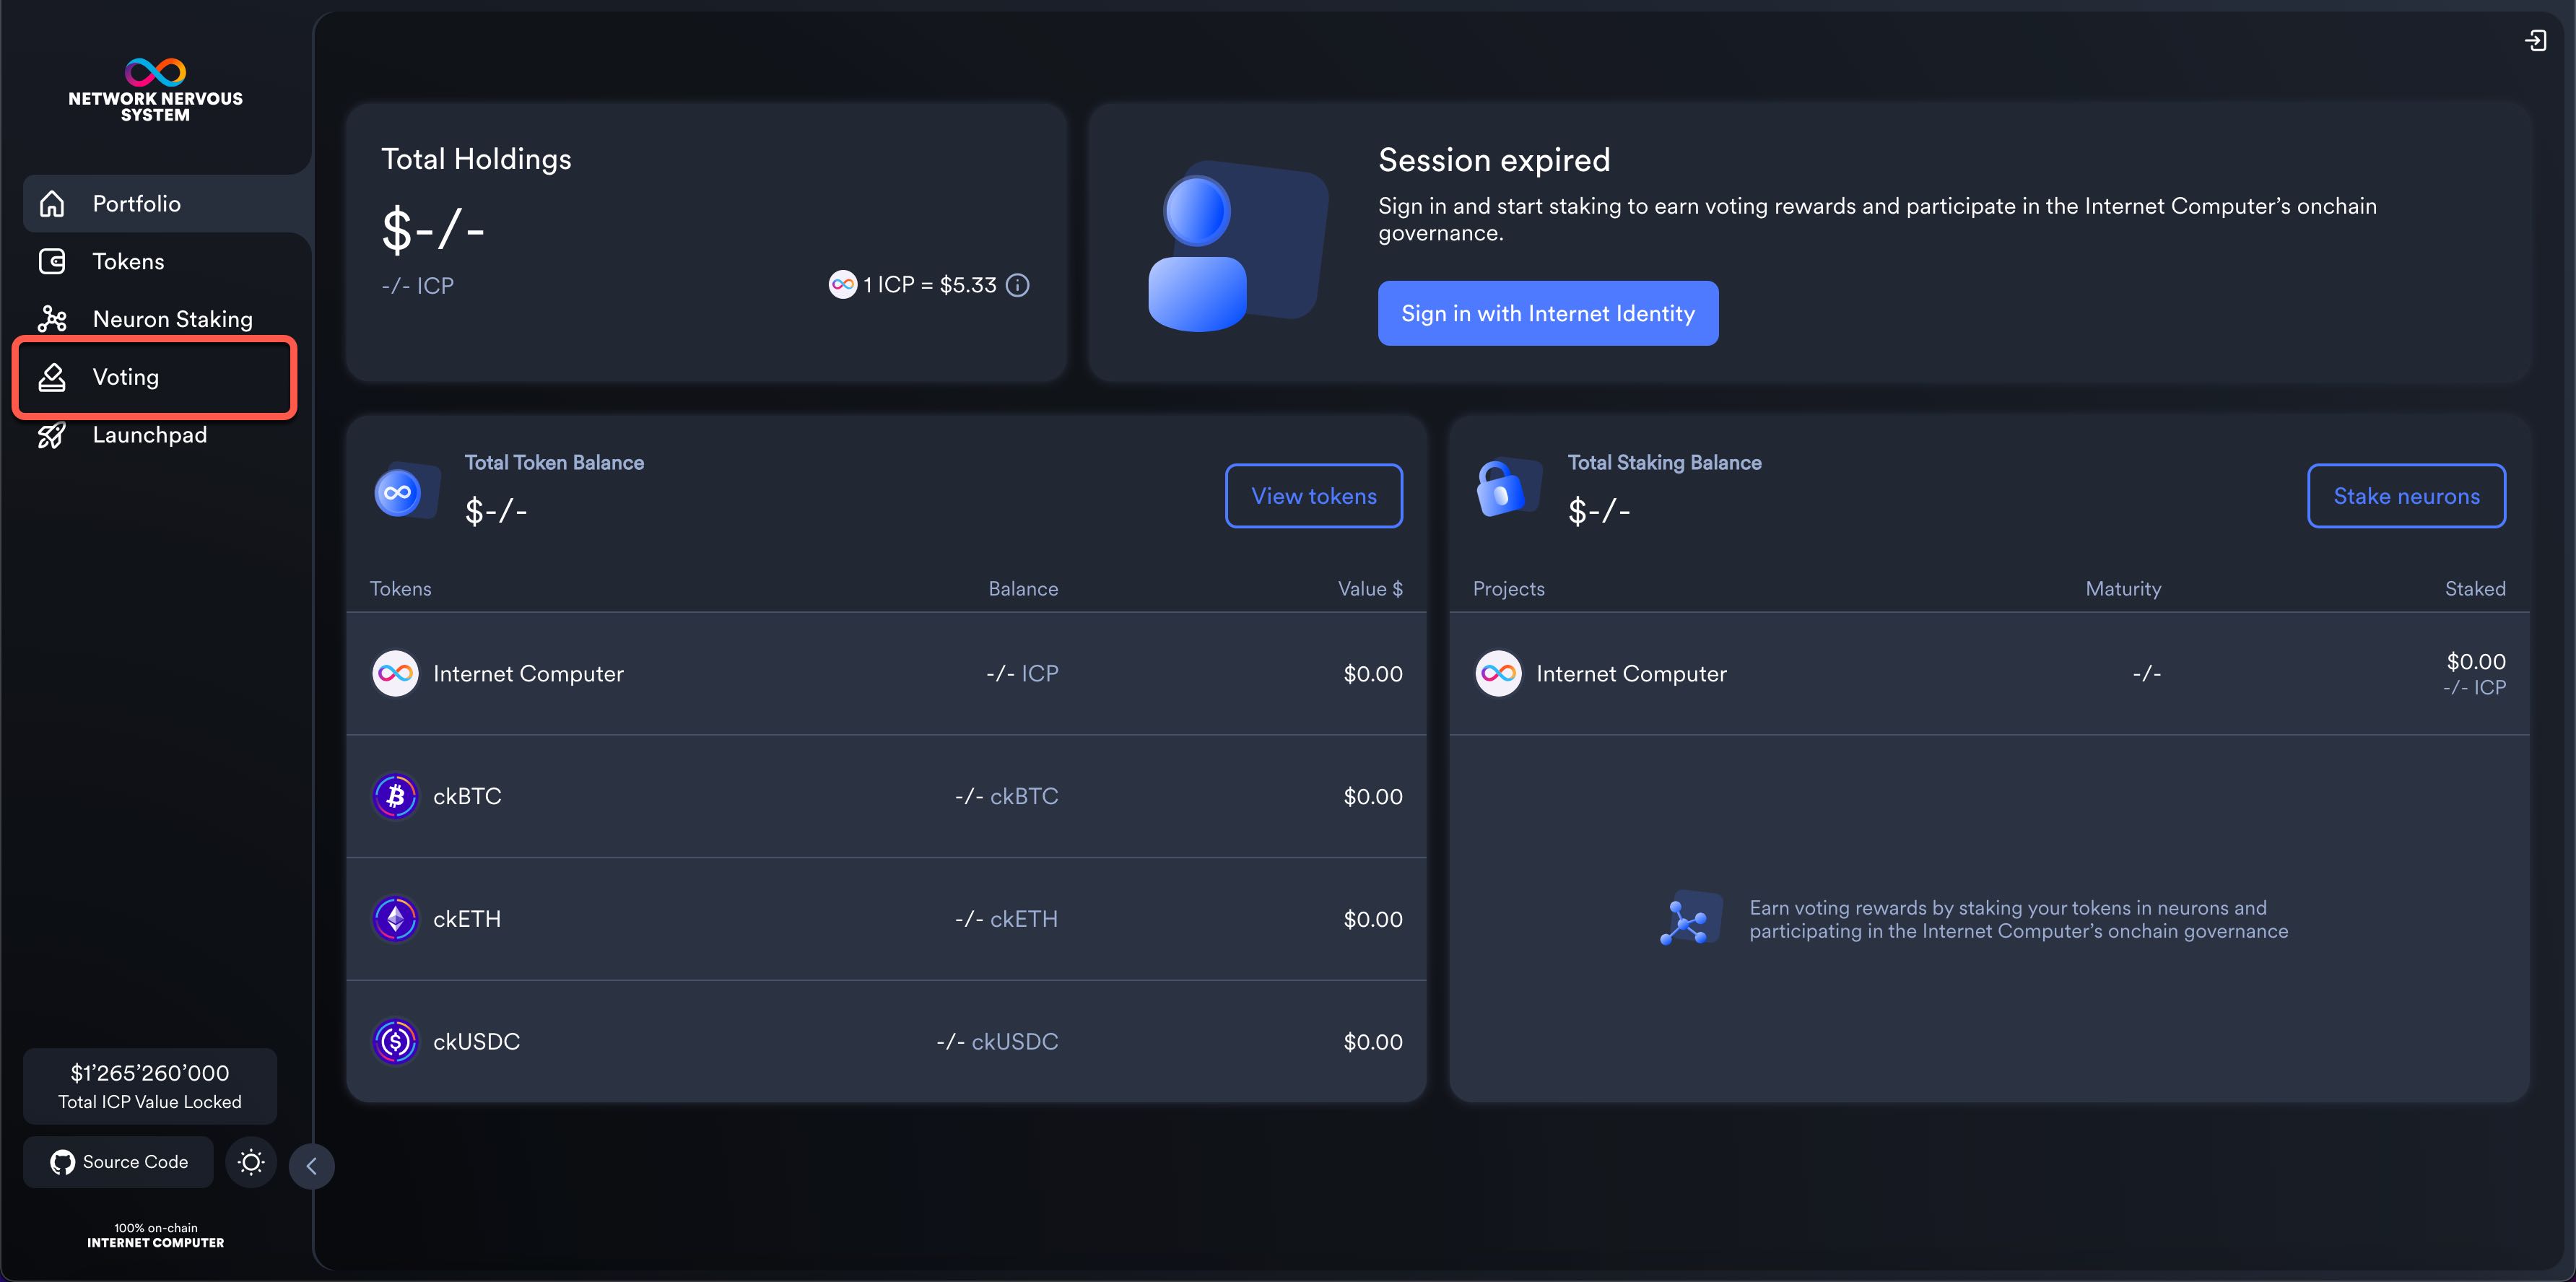
Task: Click the ckETH token icon
Action: point(395,919)
